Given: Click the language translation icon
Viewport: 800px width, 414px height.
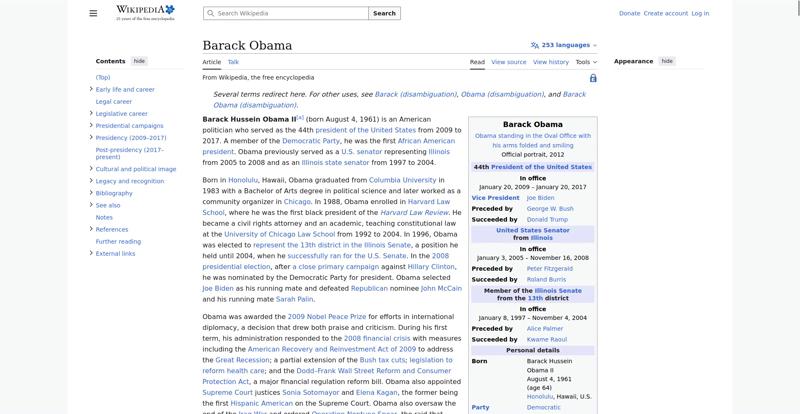Looking at the screenshot, I should (535, 45).
